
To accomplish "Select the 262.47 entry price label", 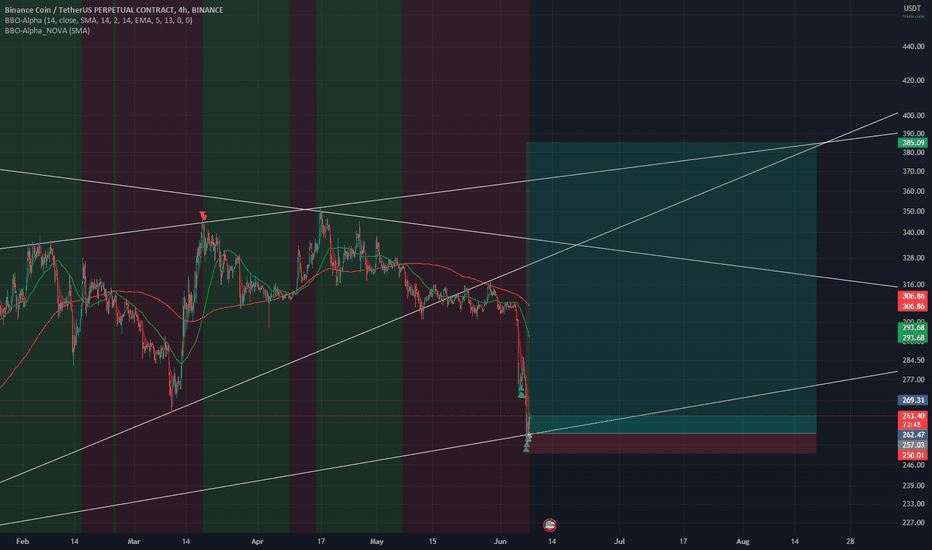I will coord(912,435).
